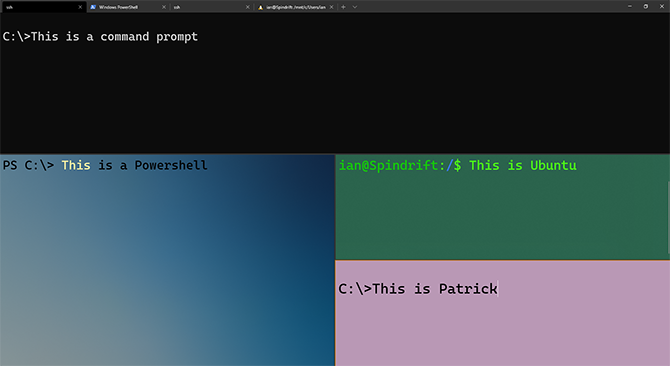Focus the green Ubuntu pane
The height and width of the screenshot is (366, 670).
click(x=501, y=207)
